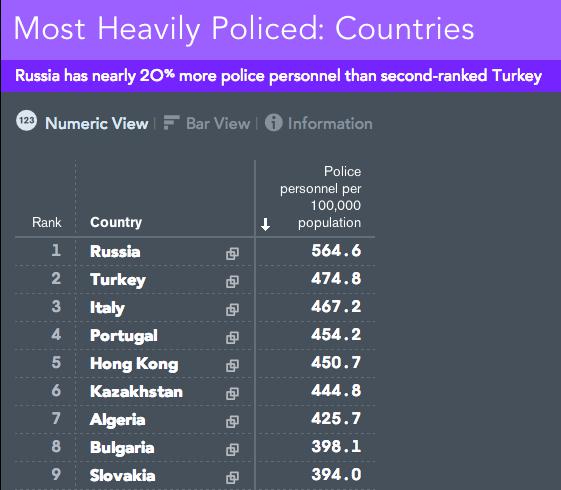561x490 pixels.
Task: Select the Numeric View tab
Action: (x=97, y=123)
